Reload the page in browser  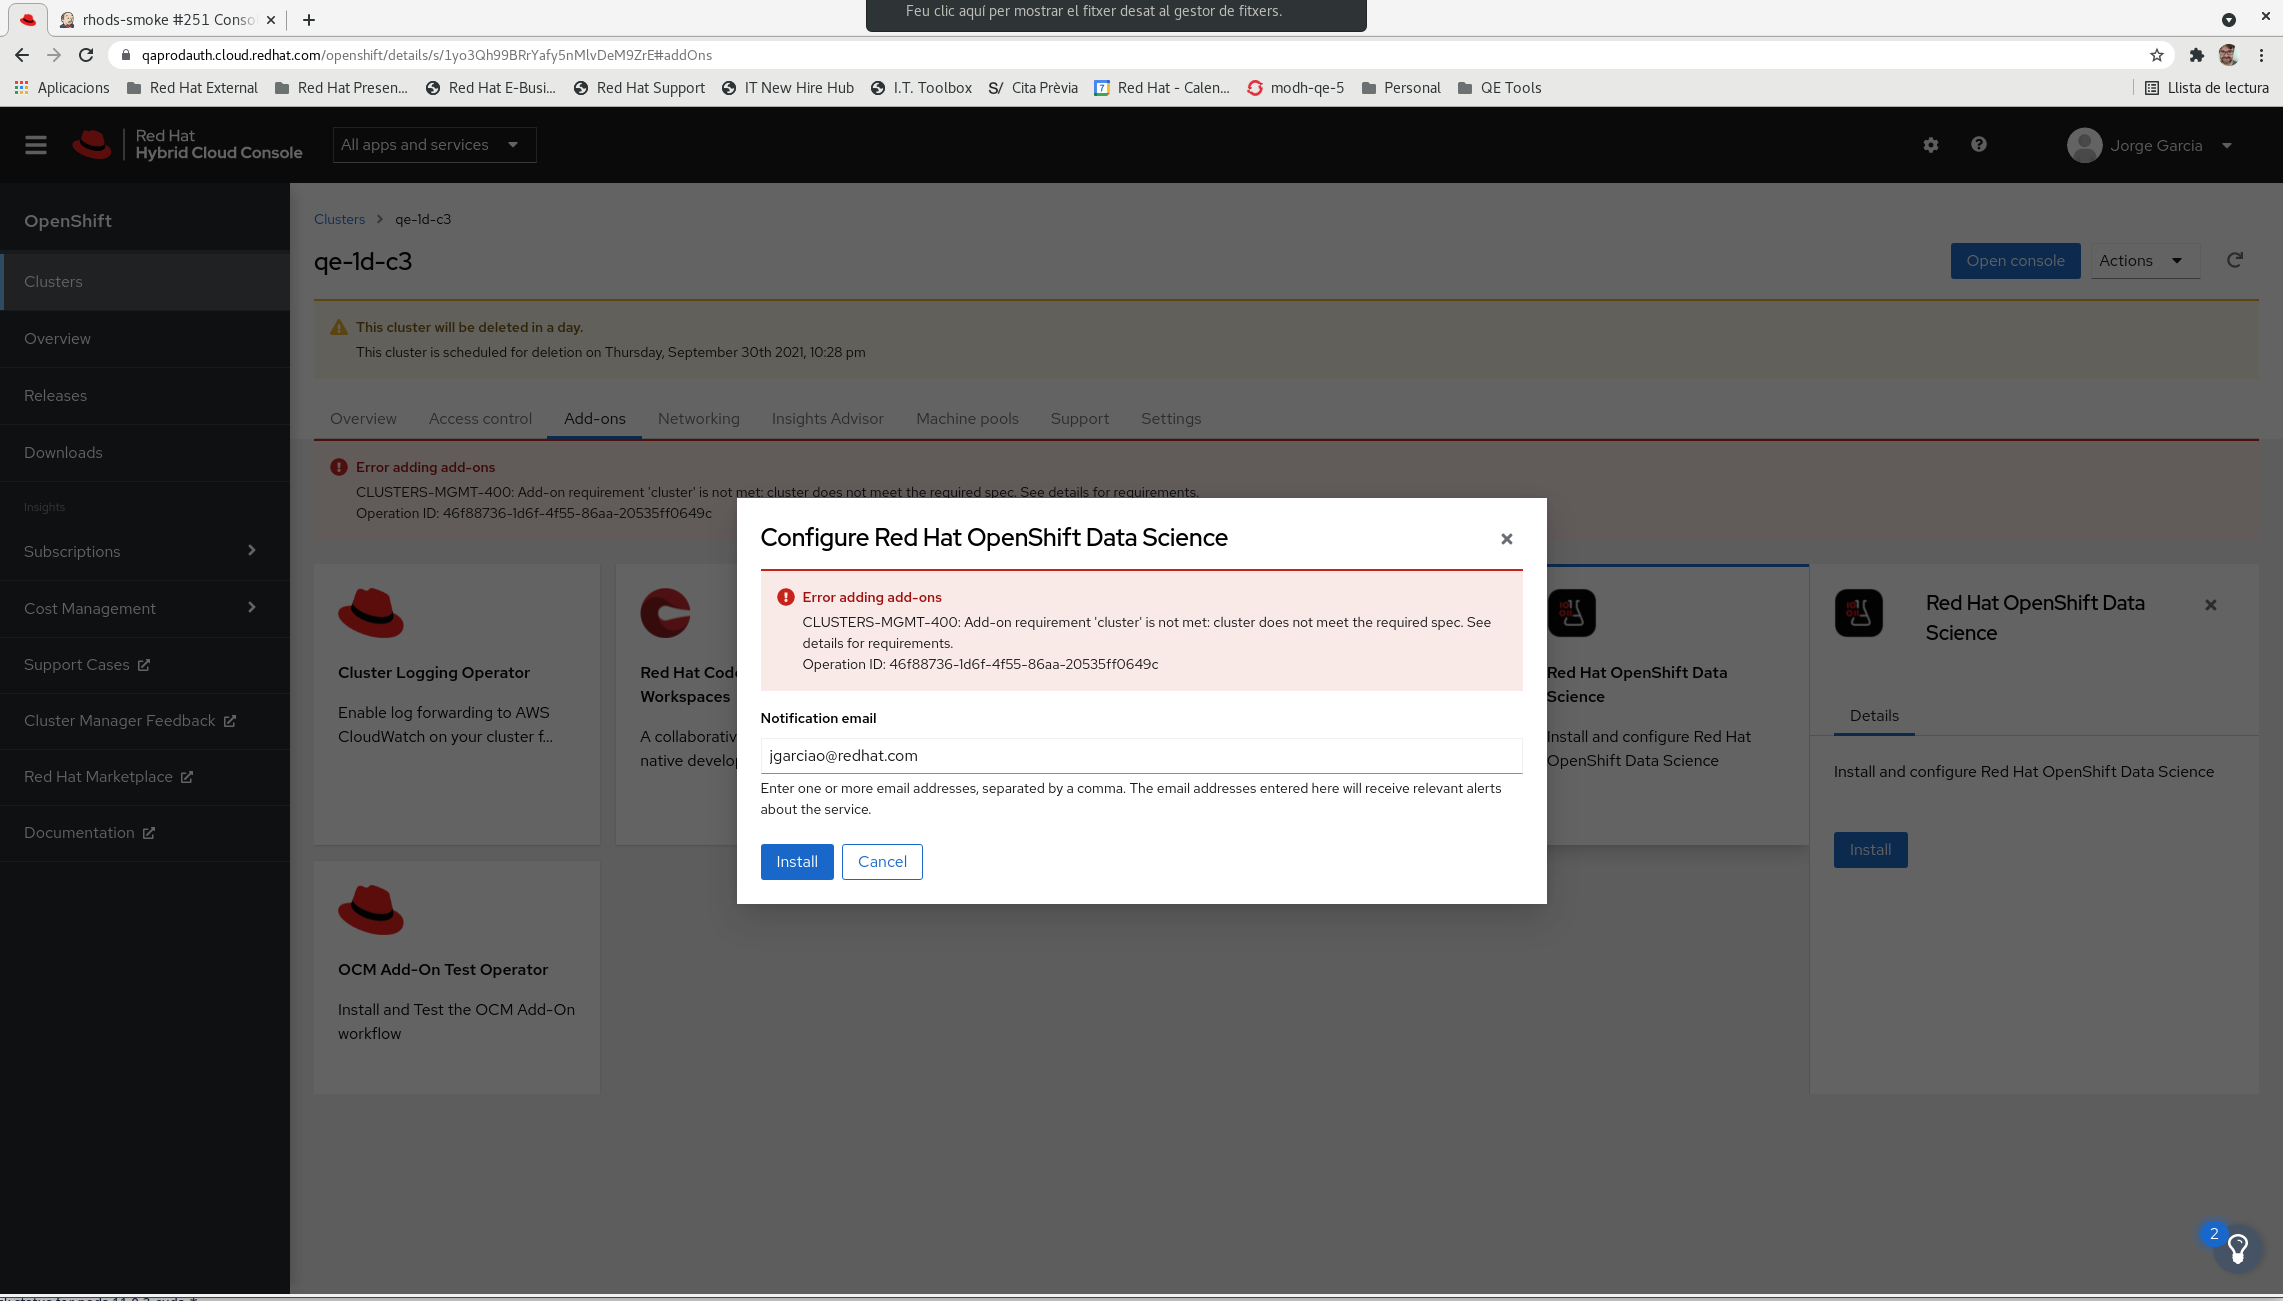click(x=86, y=55)
